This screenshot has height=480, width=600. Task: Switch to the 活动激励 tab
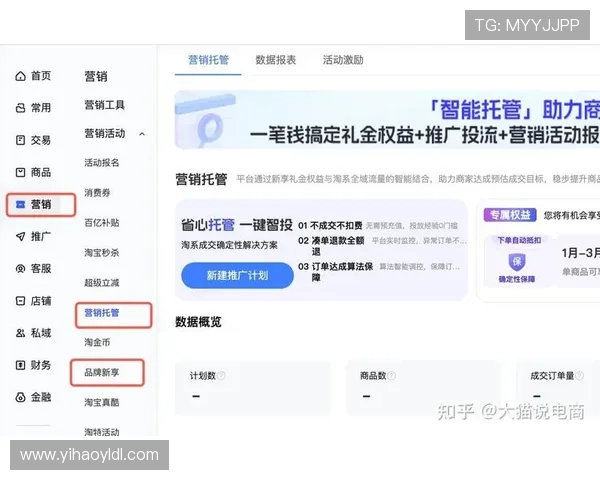point(343,60)
